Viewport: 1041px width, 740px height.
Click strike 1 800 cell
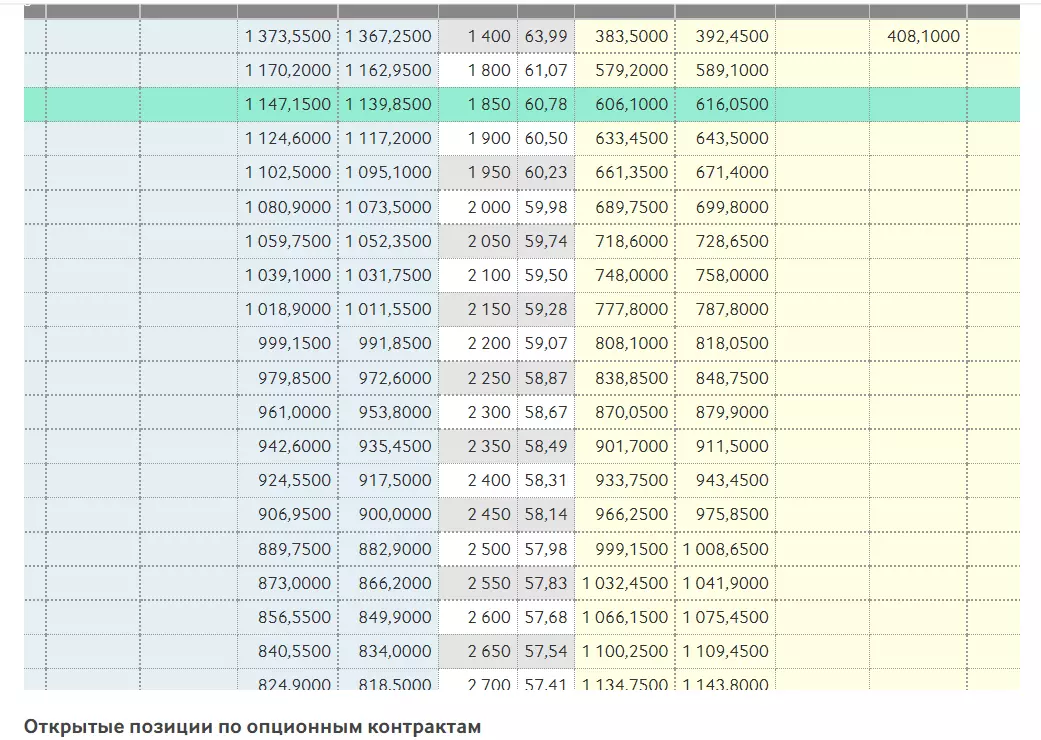point(478,70)
